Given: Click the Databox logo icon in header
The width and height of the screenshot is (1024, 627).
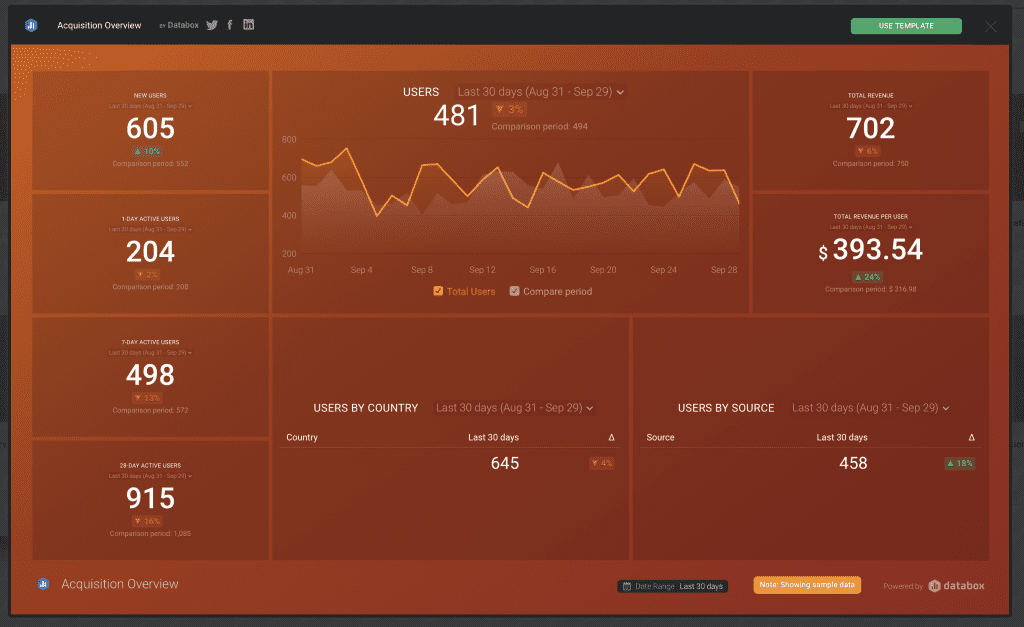Looking at the screenshot, I should tap(31, 25).
